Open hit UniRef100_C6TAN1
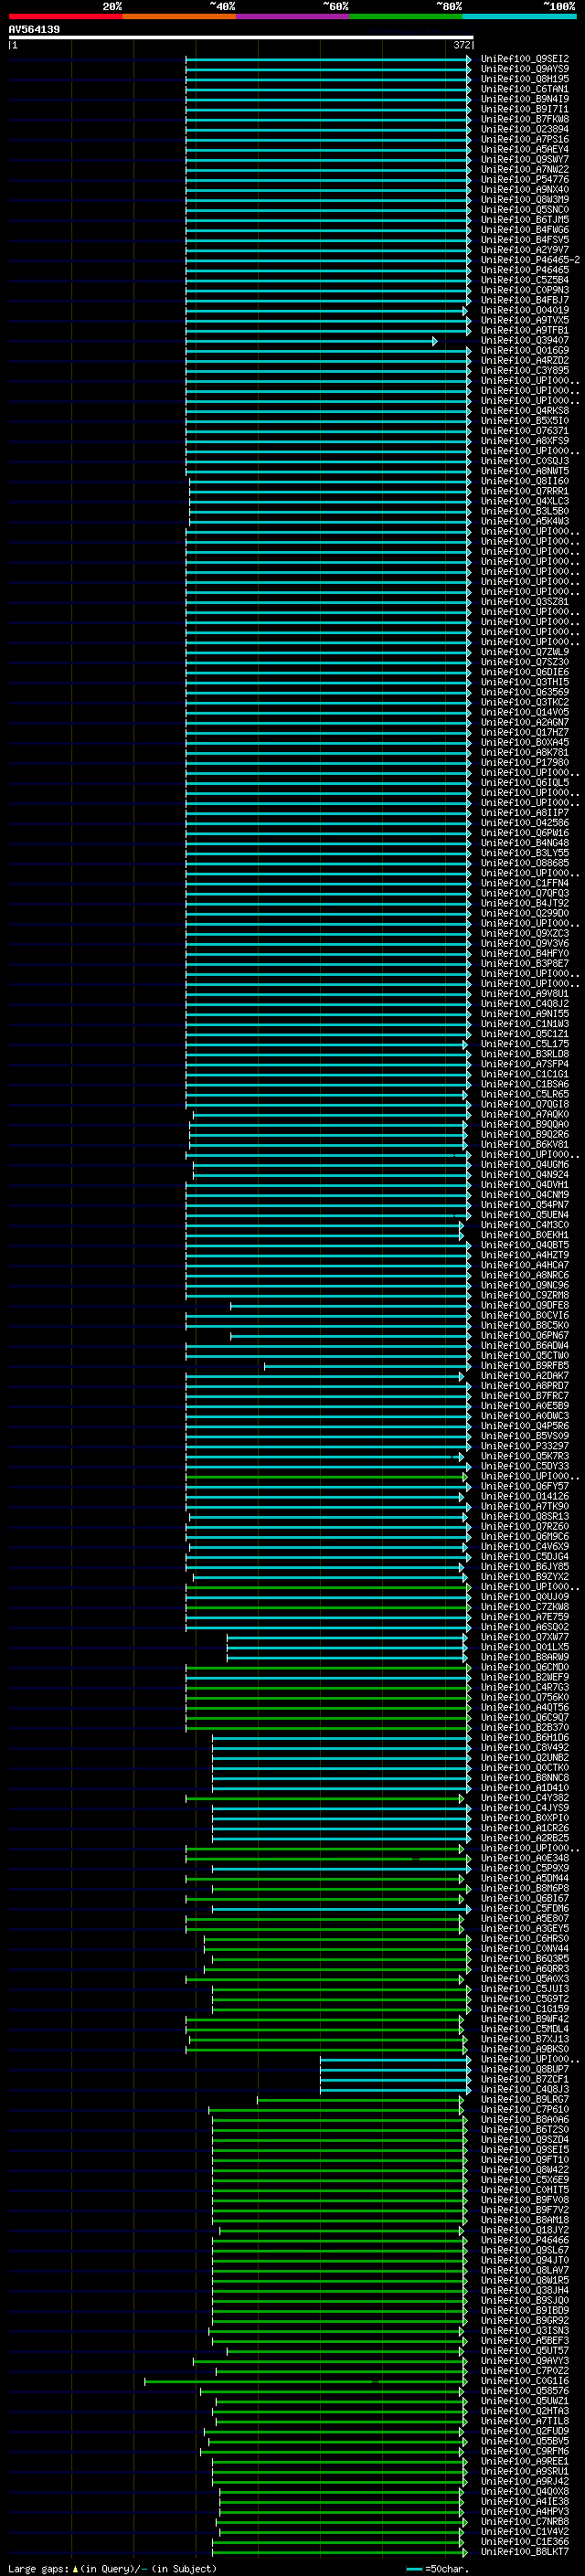585x2576 pixels. 525,89
